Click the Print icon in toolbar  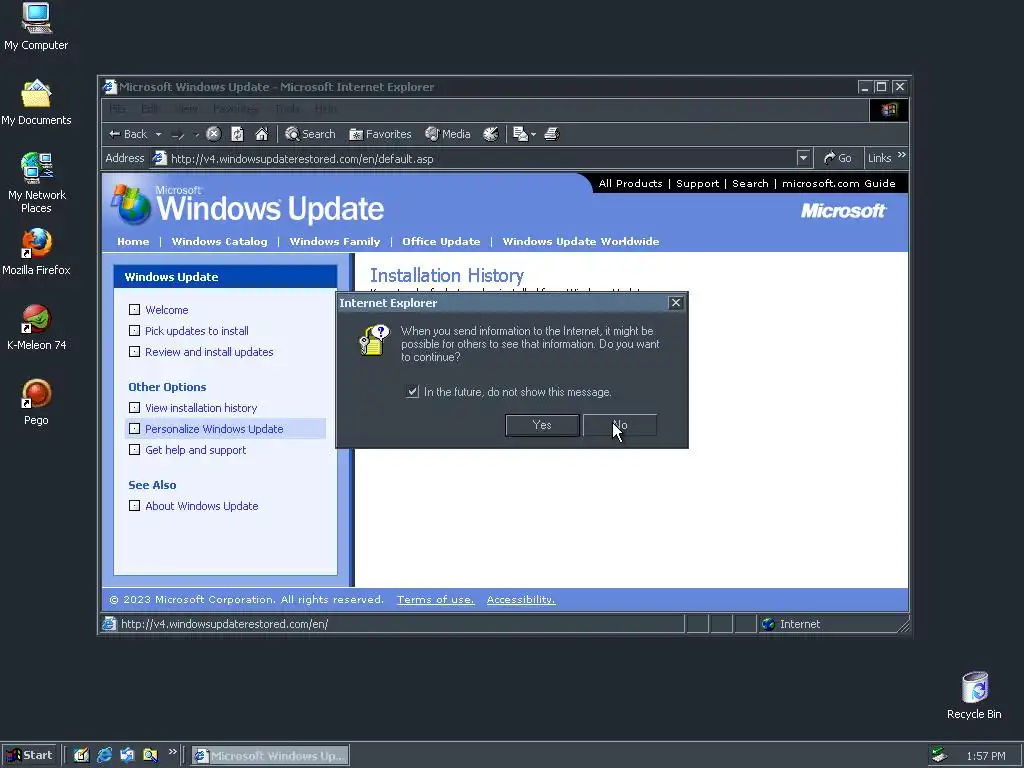pos(552,134)
